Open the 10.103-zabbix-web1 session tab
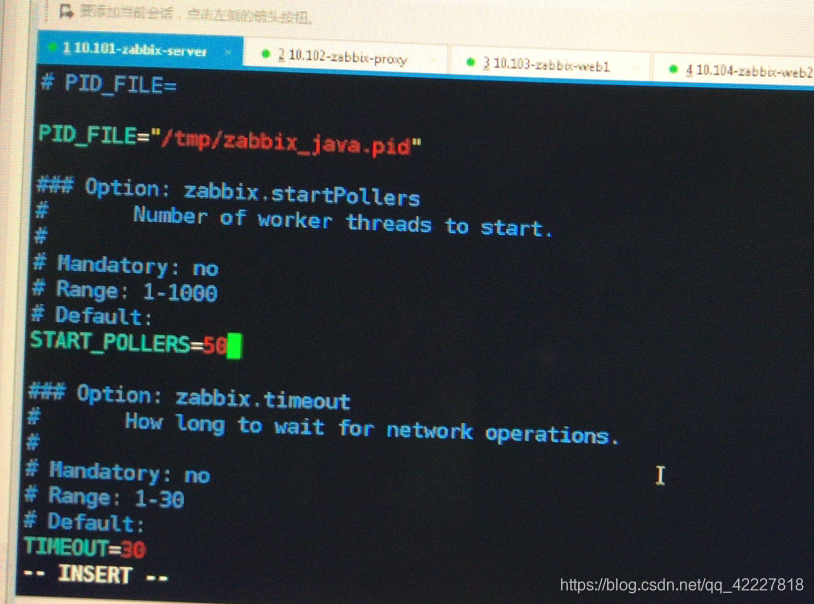This screenshot has height=604, width=814. [550, 64]
